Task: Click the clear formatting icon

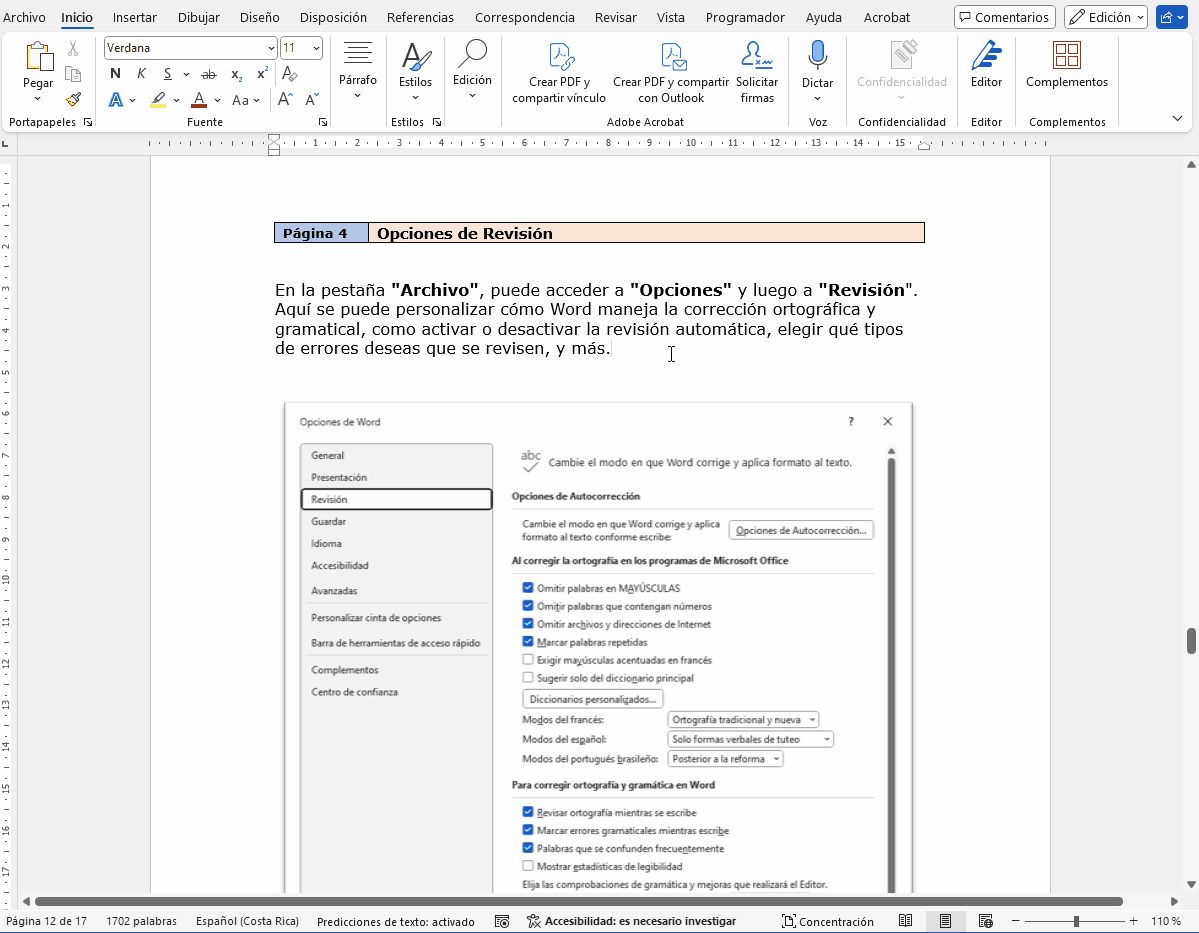Action: (289, 74)
